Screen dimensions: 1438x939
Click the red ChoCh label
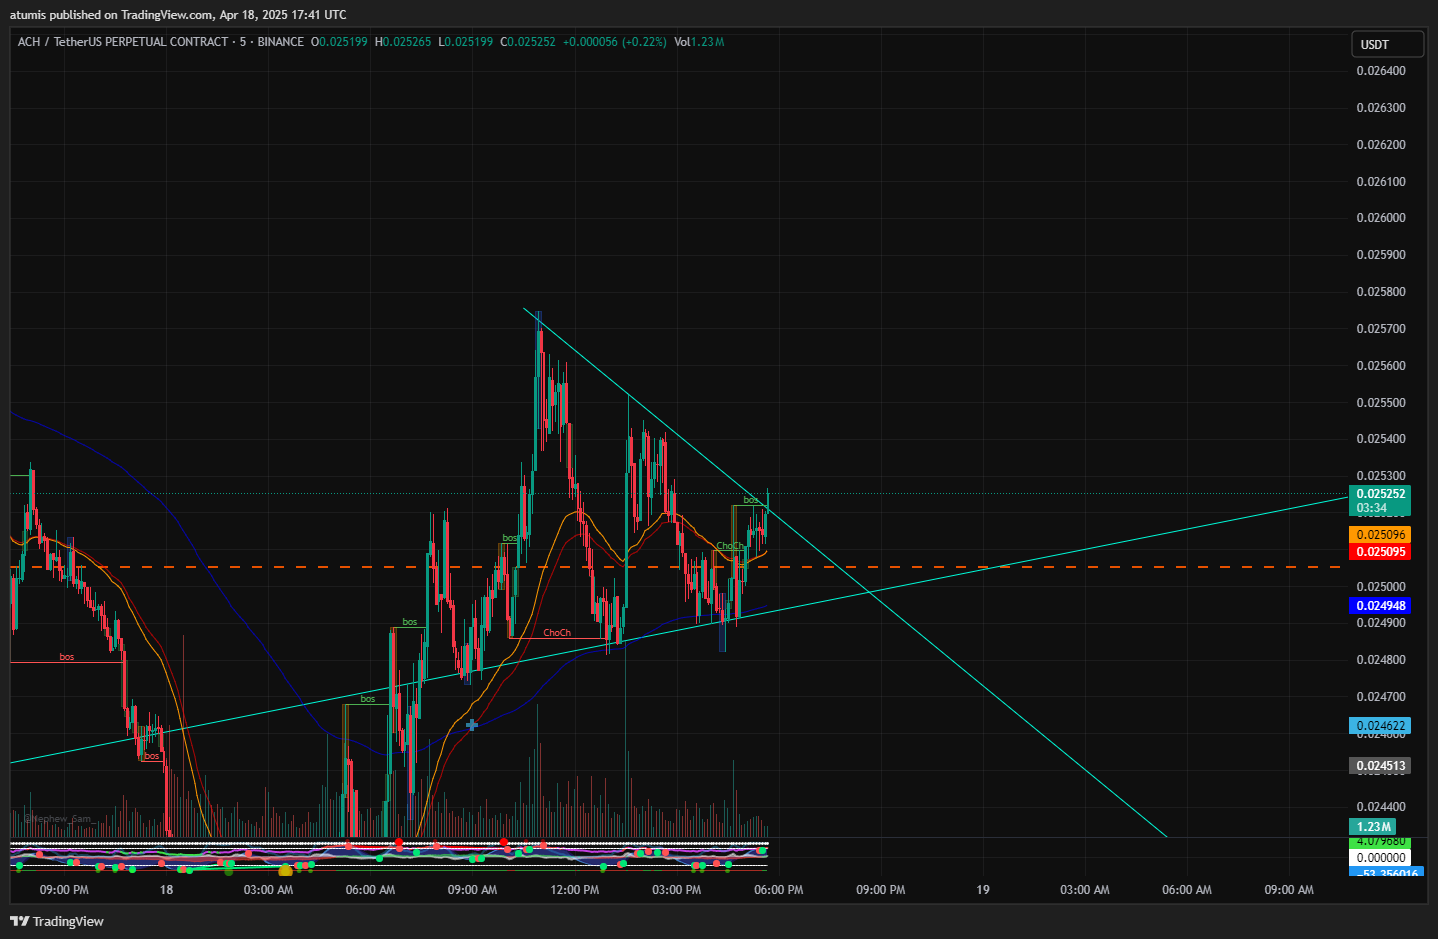(x=557, y=633)
